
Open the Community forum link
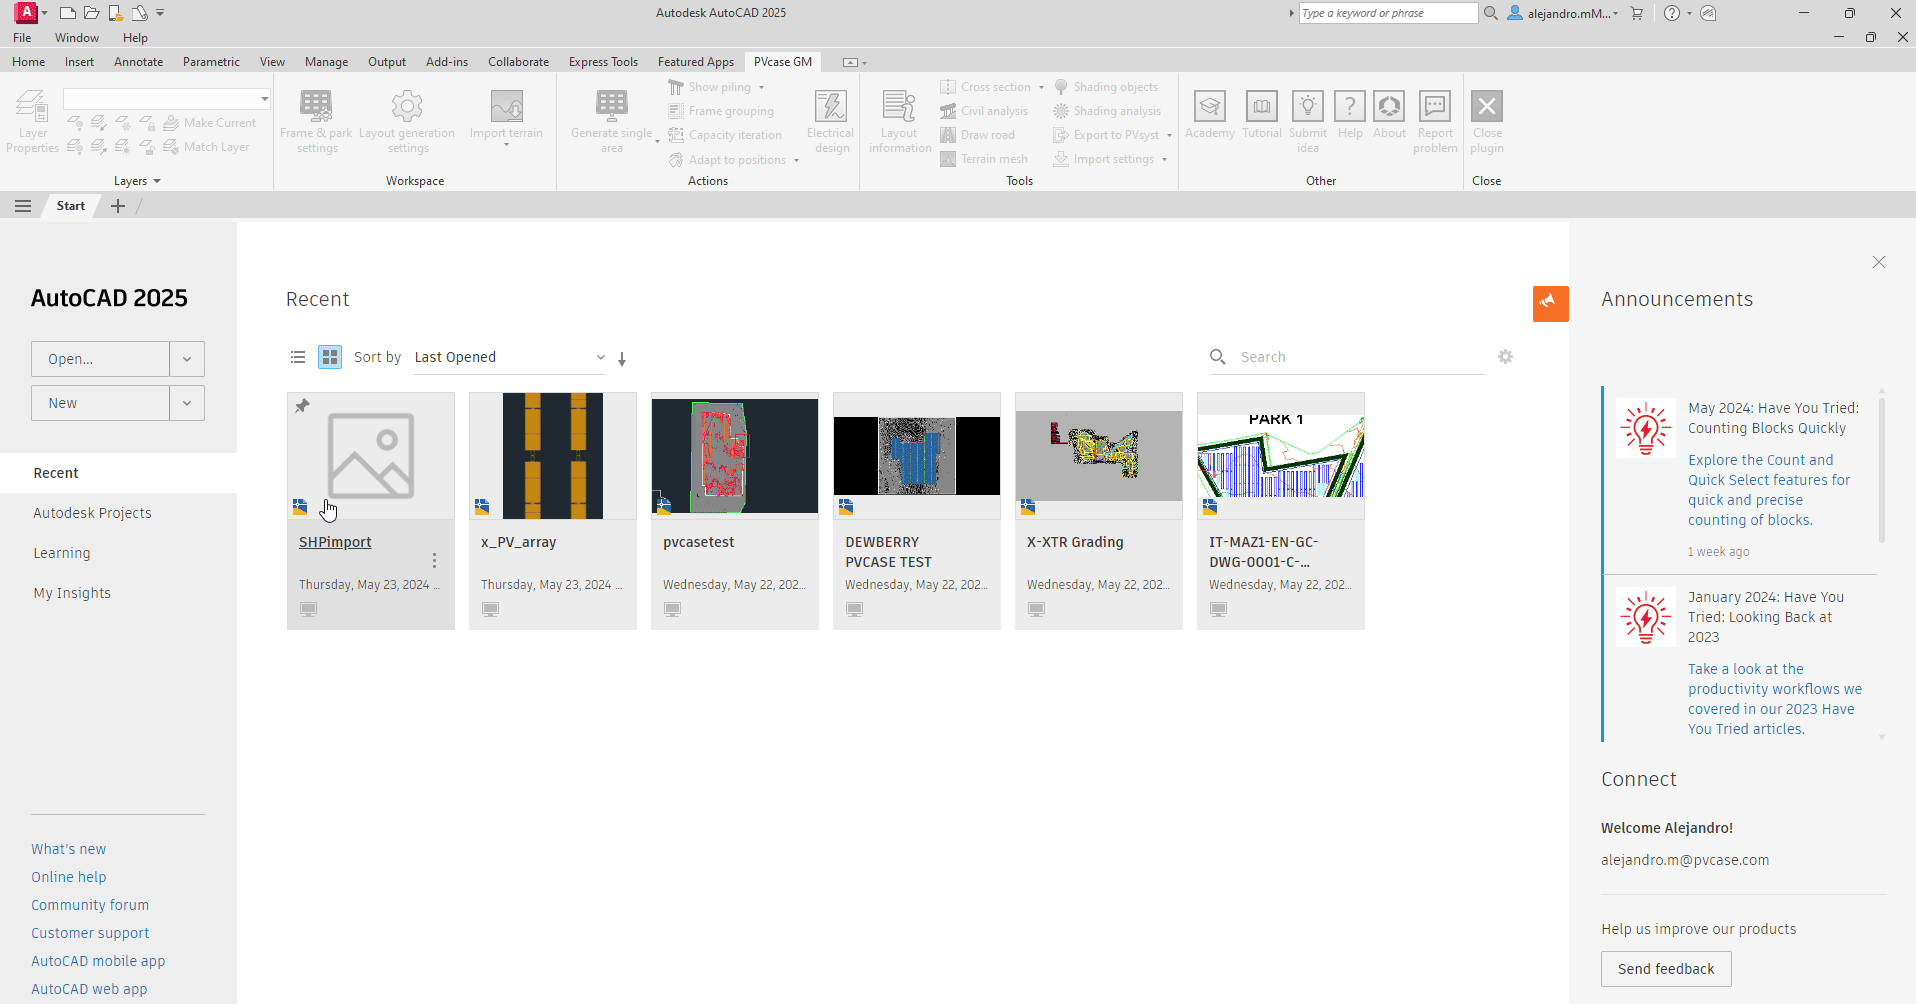coord(90,904)
